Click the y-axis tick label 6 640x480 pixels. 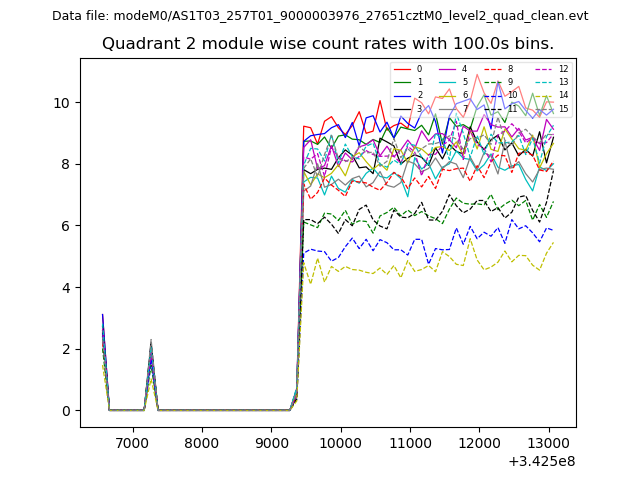66,227
